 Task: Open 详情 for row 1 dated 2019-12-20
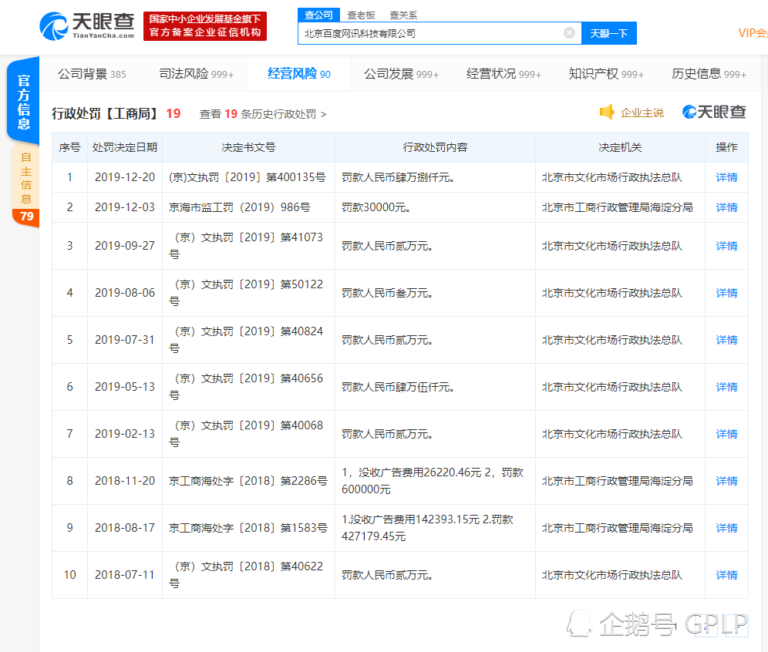pos(726,177)
